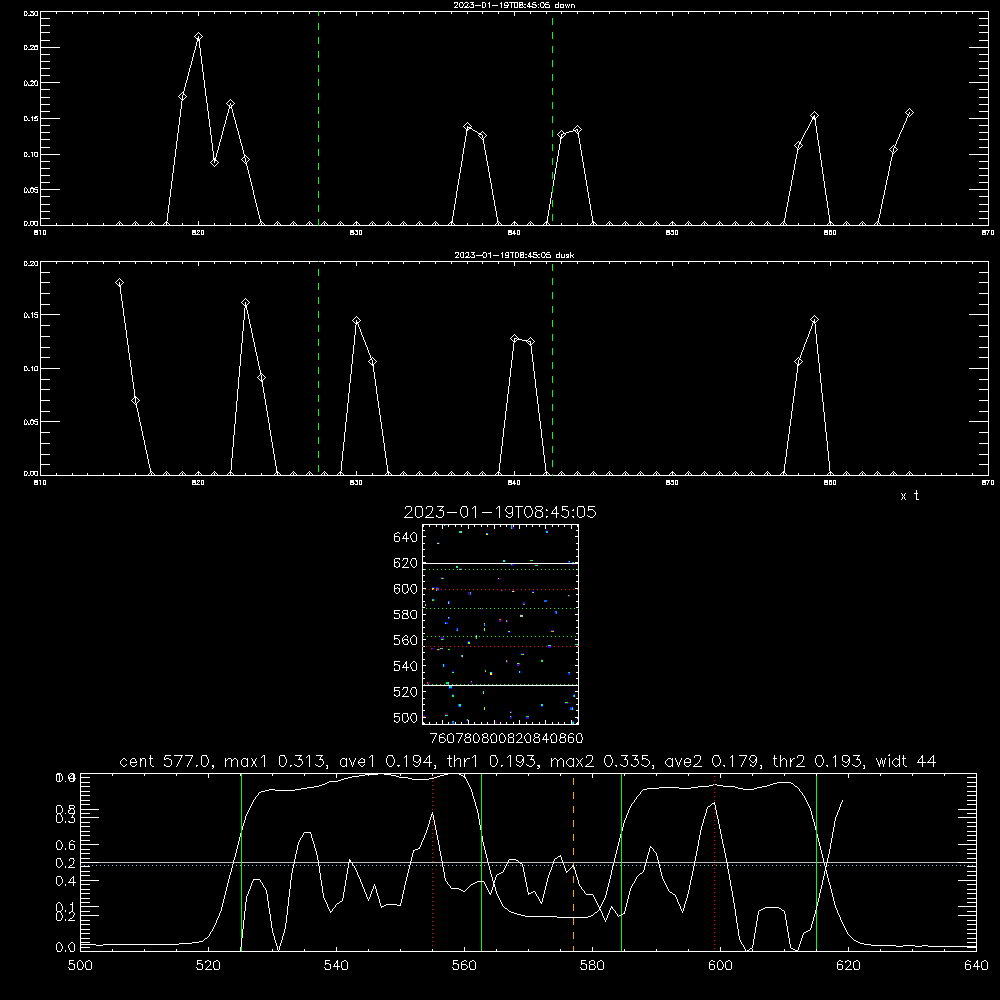
Task: Click the '500' y-axis label of scatter image
Action: click(405, 718)
